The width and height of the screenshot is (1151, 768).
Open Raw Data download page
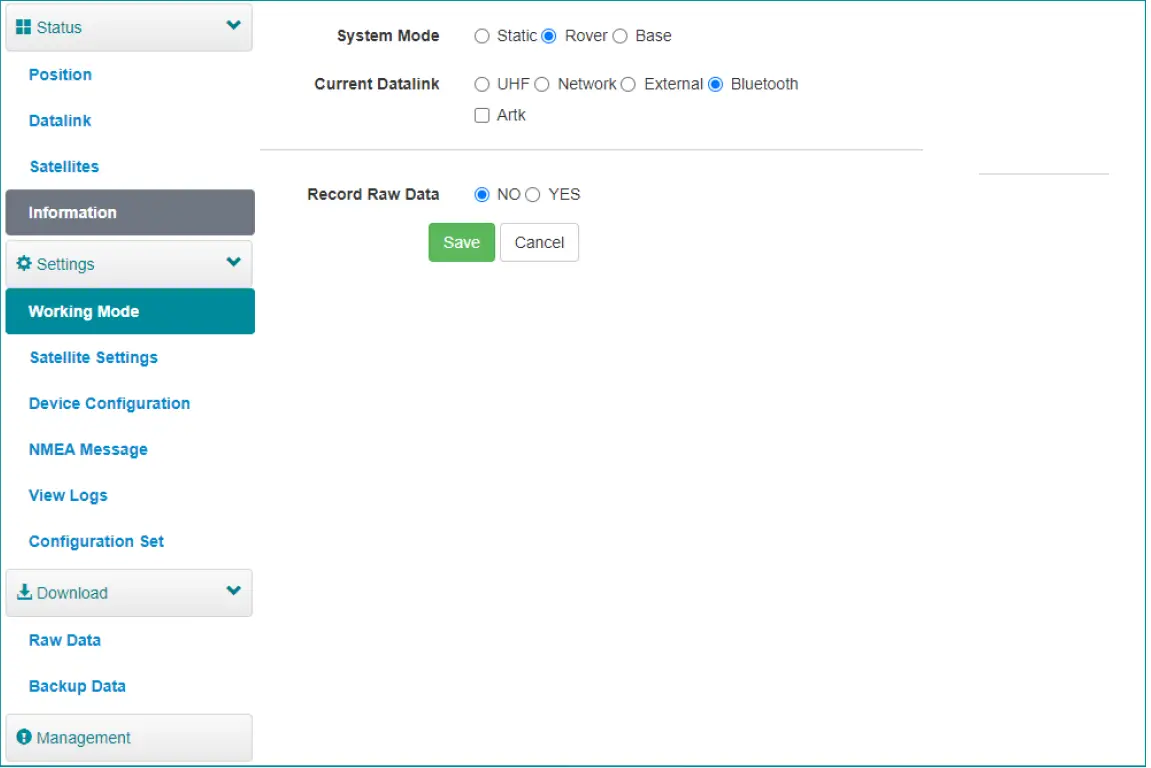click(65, 640)
